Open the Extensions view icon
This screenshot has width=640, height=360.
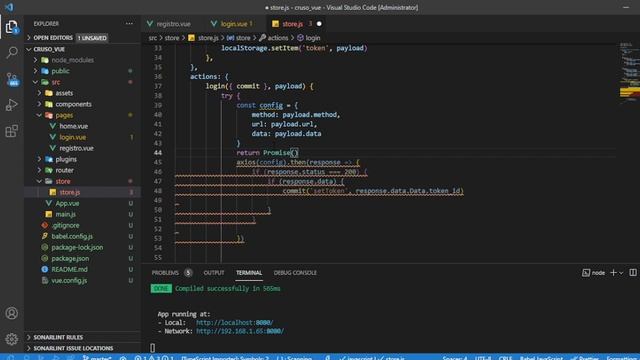[x=11, y=131]
